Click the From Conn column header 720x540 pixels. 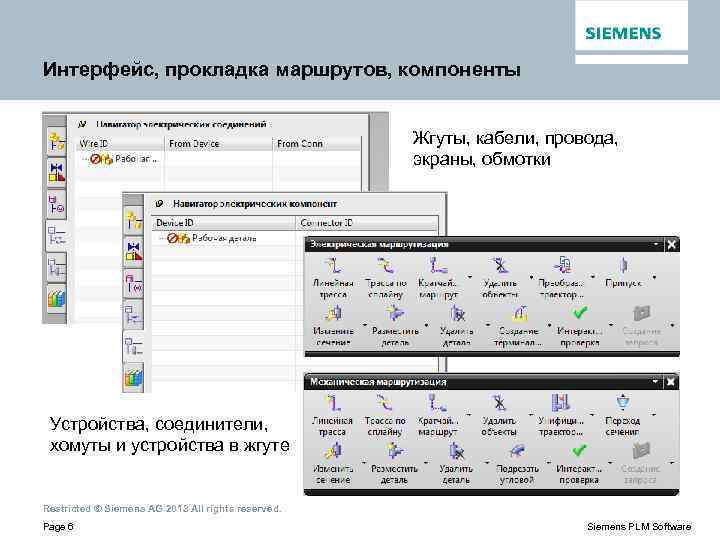pos(317,144)
